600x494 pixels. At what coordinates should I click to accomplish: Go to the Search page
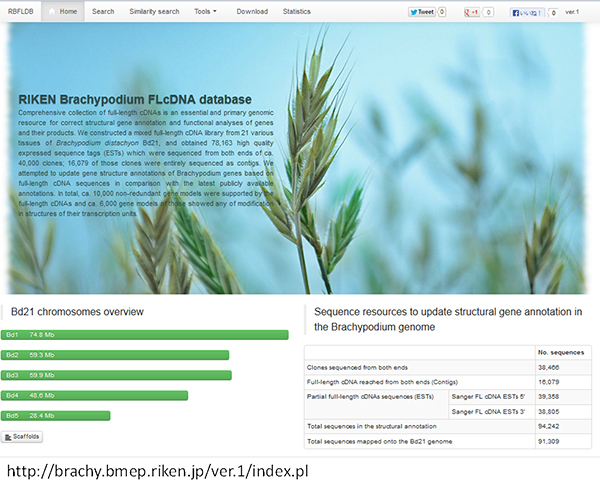tap(103, 11)
